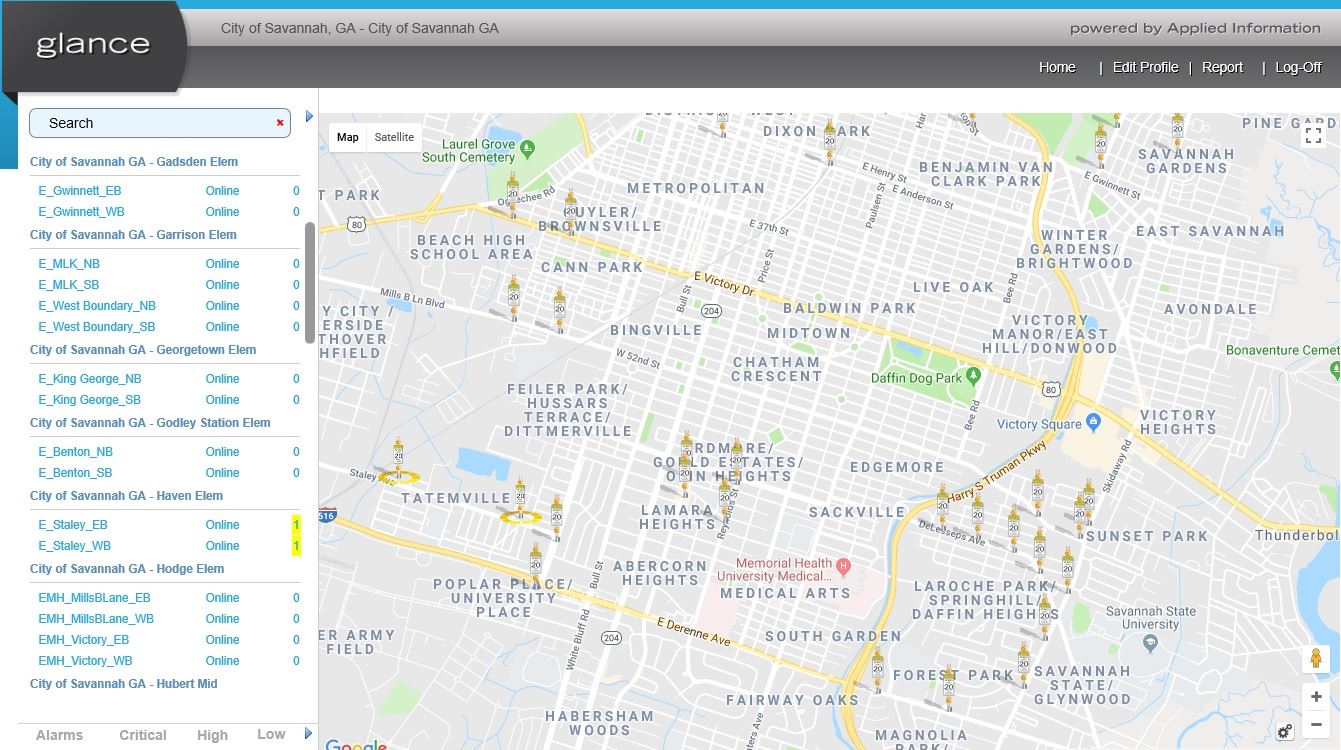Open the map settings gear icon

point(1285,731)
